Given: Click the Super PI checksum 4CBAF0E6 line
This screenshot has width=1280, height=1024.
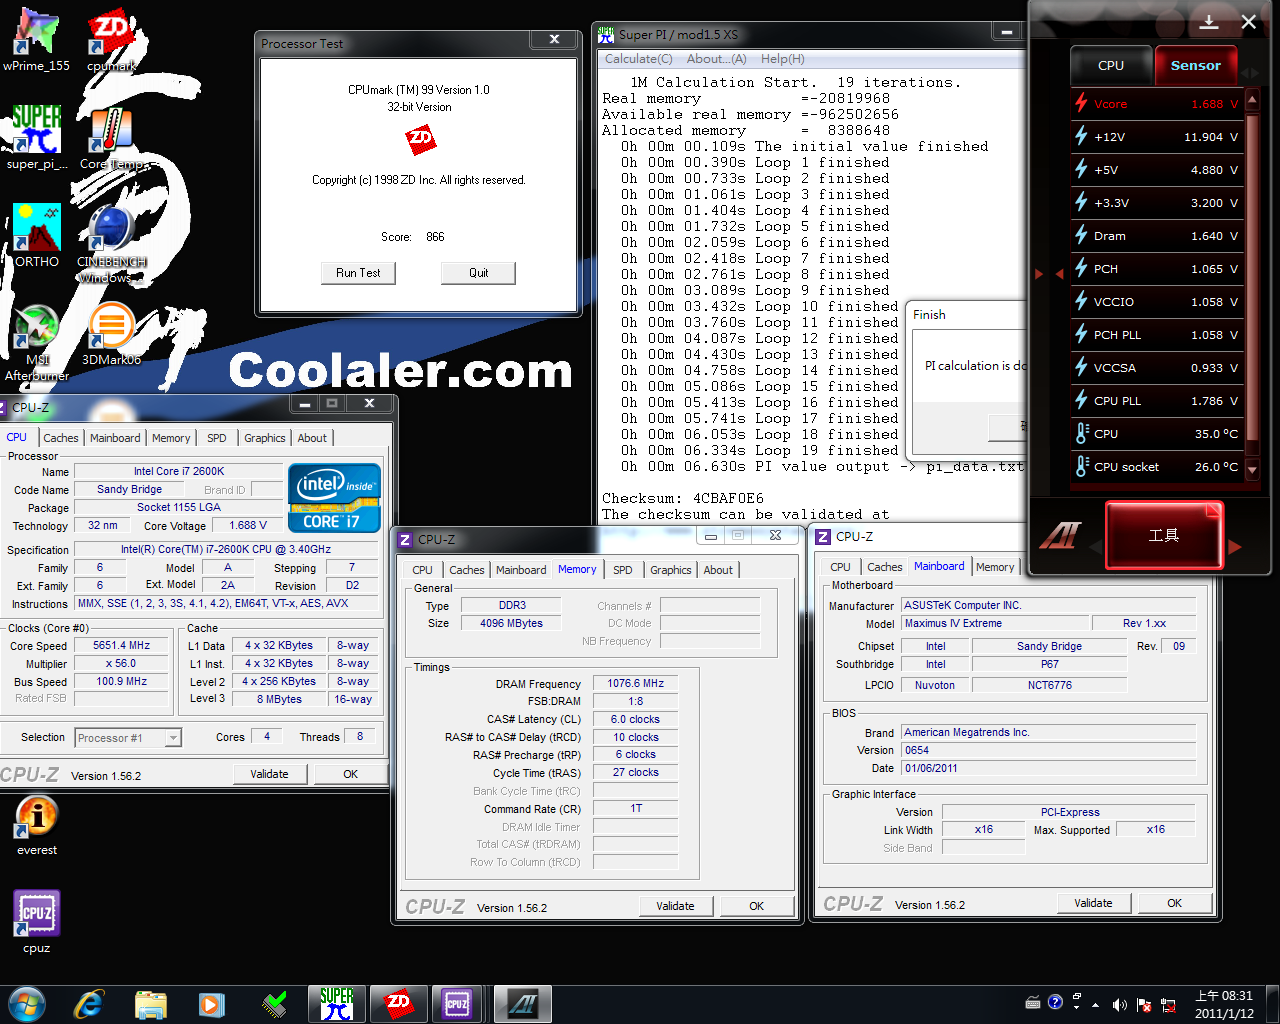Looking at the screenshot, I should pyautogui.click(x=683, y=498).
